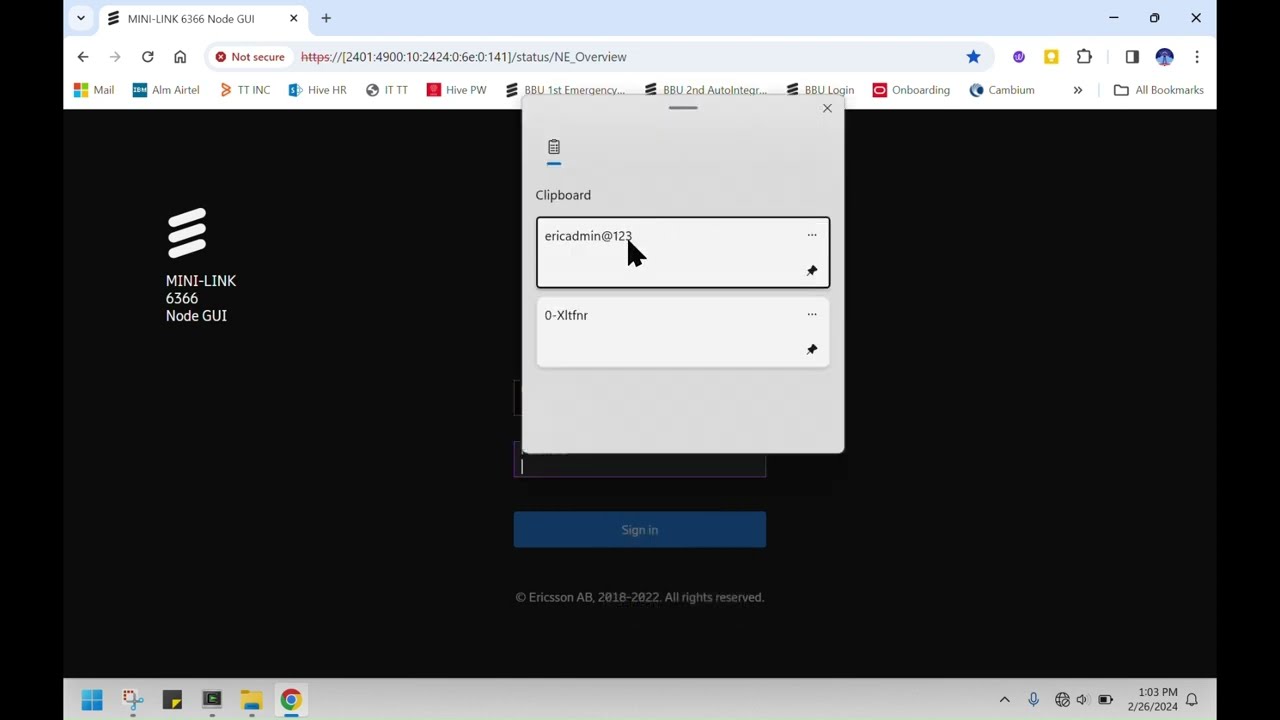
Task: Open the Alm Airtel bookmark
Action: coord(166,90)
